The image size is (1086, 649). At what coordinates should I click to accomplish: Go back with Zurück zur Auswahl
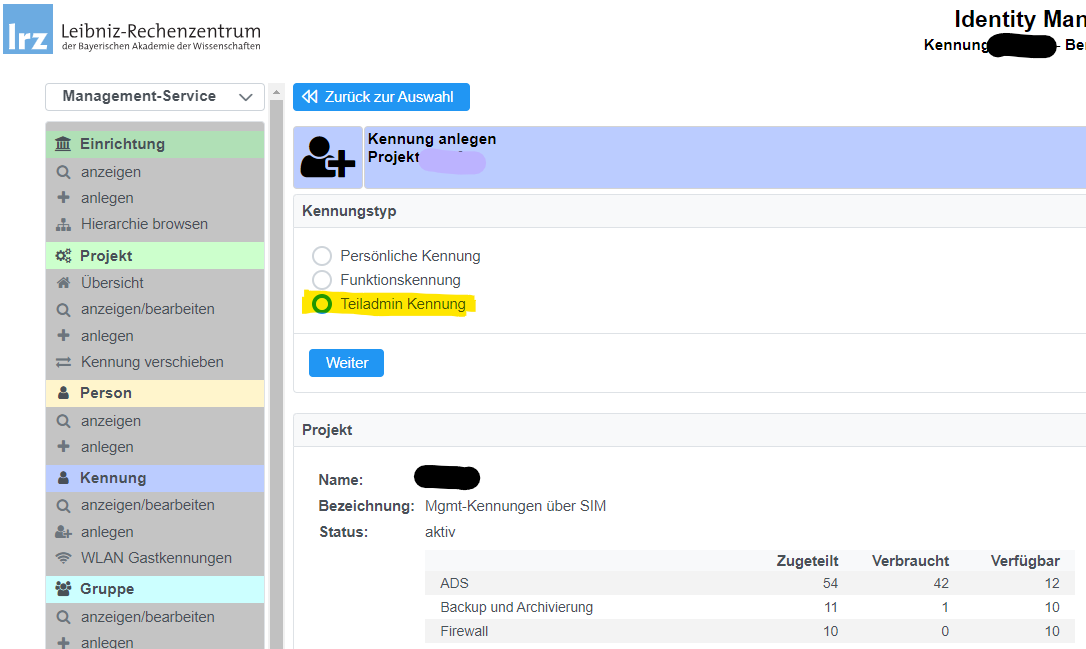pyautogui.click(x=381, y=97)
